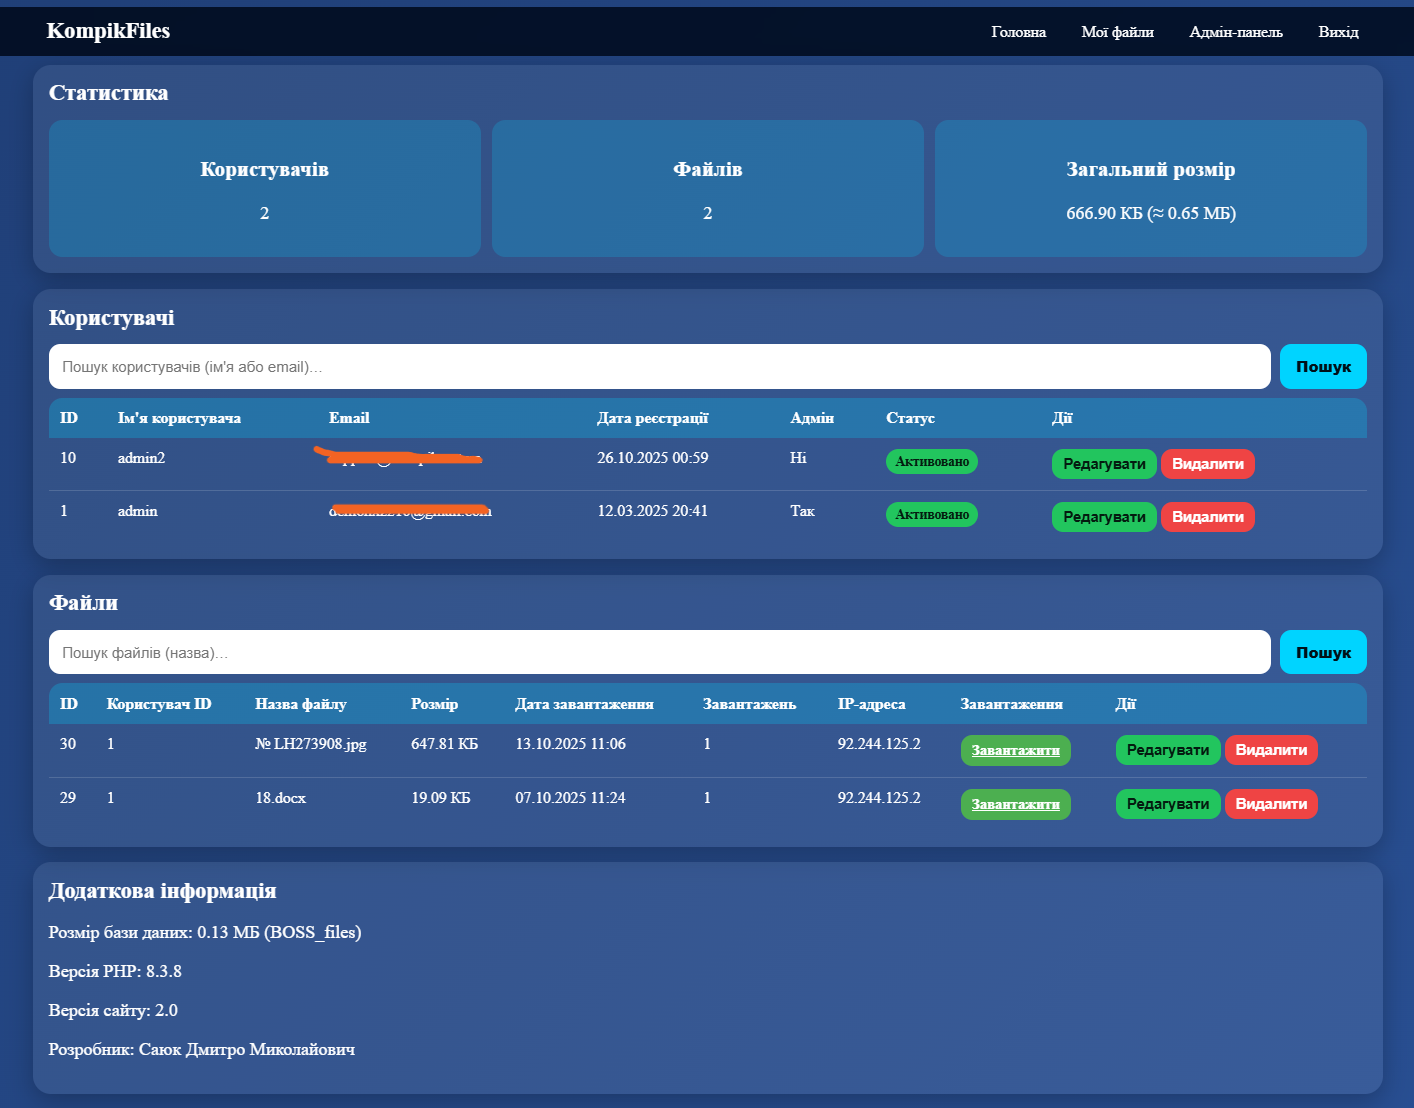Screen dimensions: 1414x1108
Task: Edit the admin user row
Action: pyautogui.click(x=1103, y=517)
